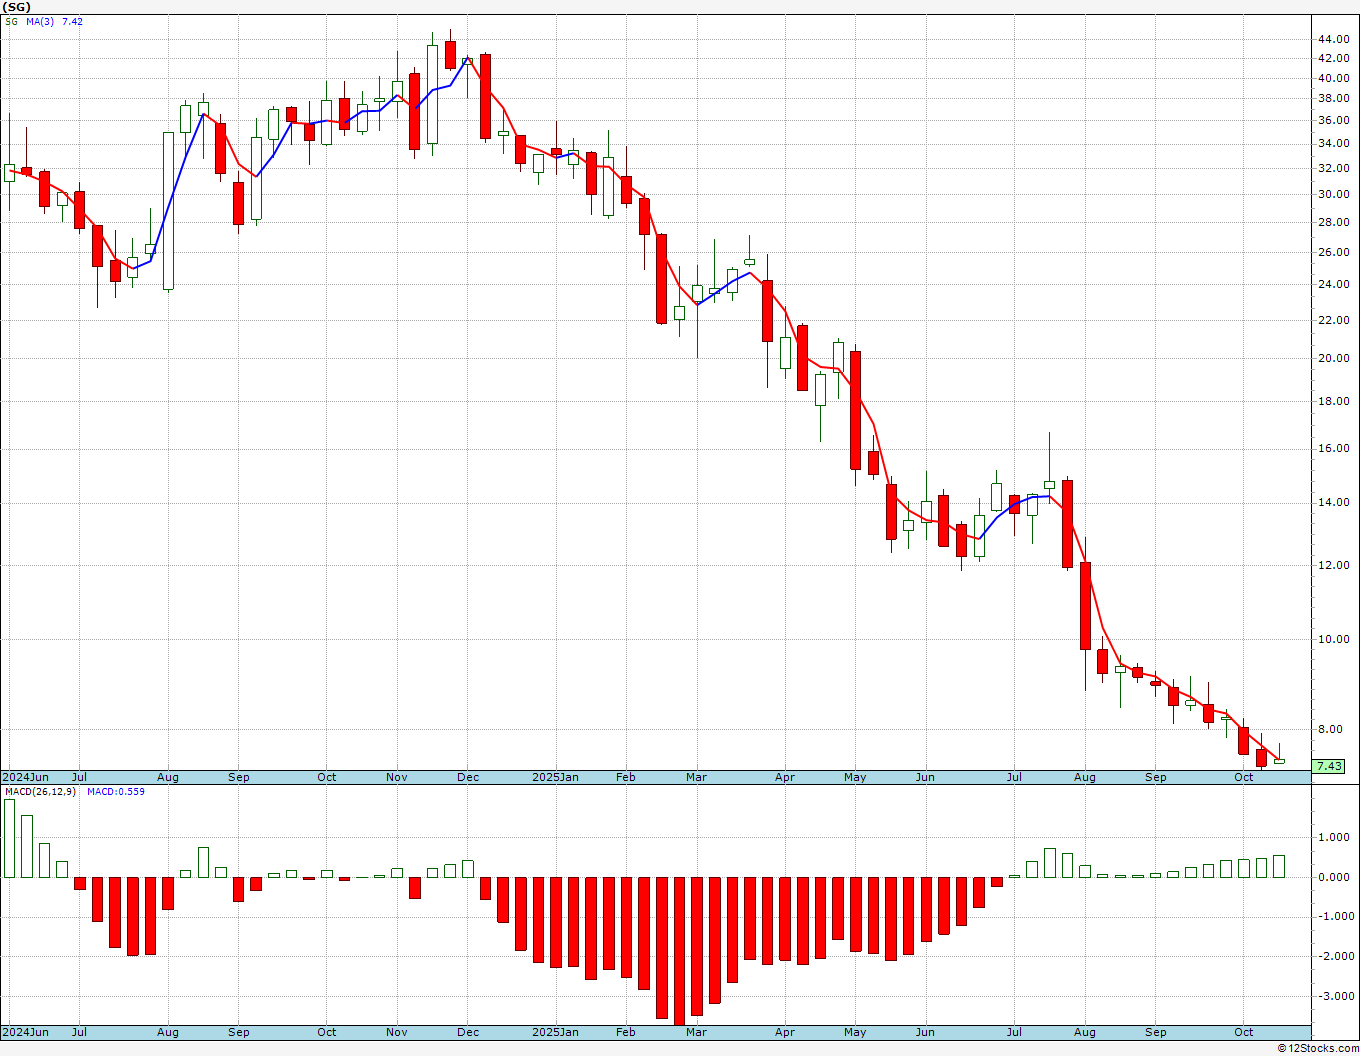Select the 7.42 moving average value
Screen dimensions: 1360x1056
pyautogui.click(x=72, y=21)
